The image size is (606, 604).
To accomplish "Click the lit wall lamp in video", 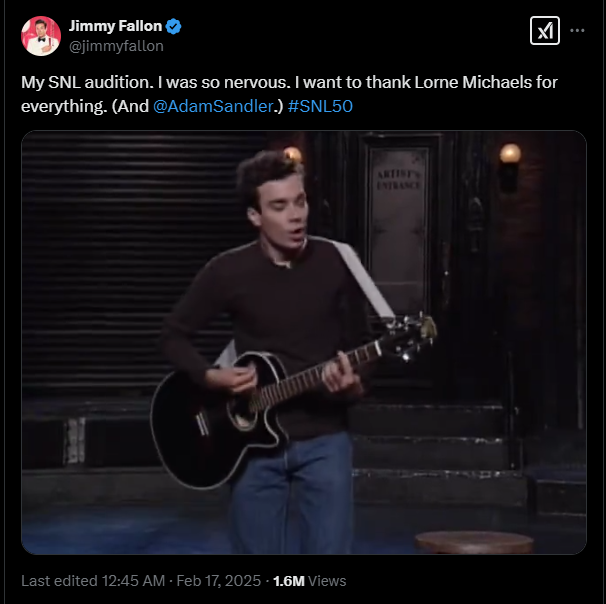I will click(x=510, y=155).
